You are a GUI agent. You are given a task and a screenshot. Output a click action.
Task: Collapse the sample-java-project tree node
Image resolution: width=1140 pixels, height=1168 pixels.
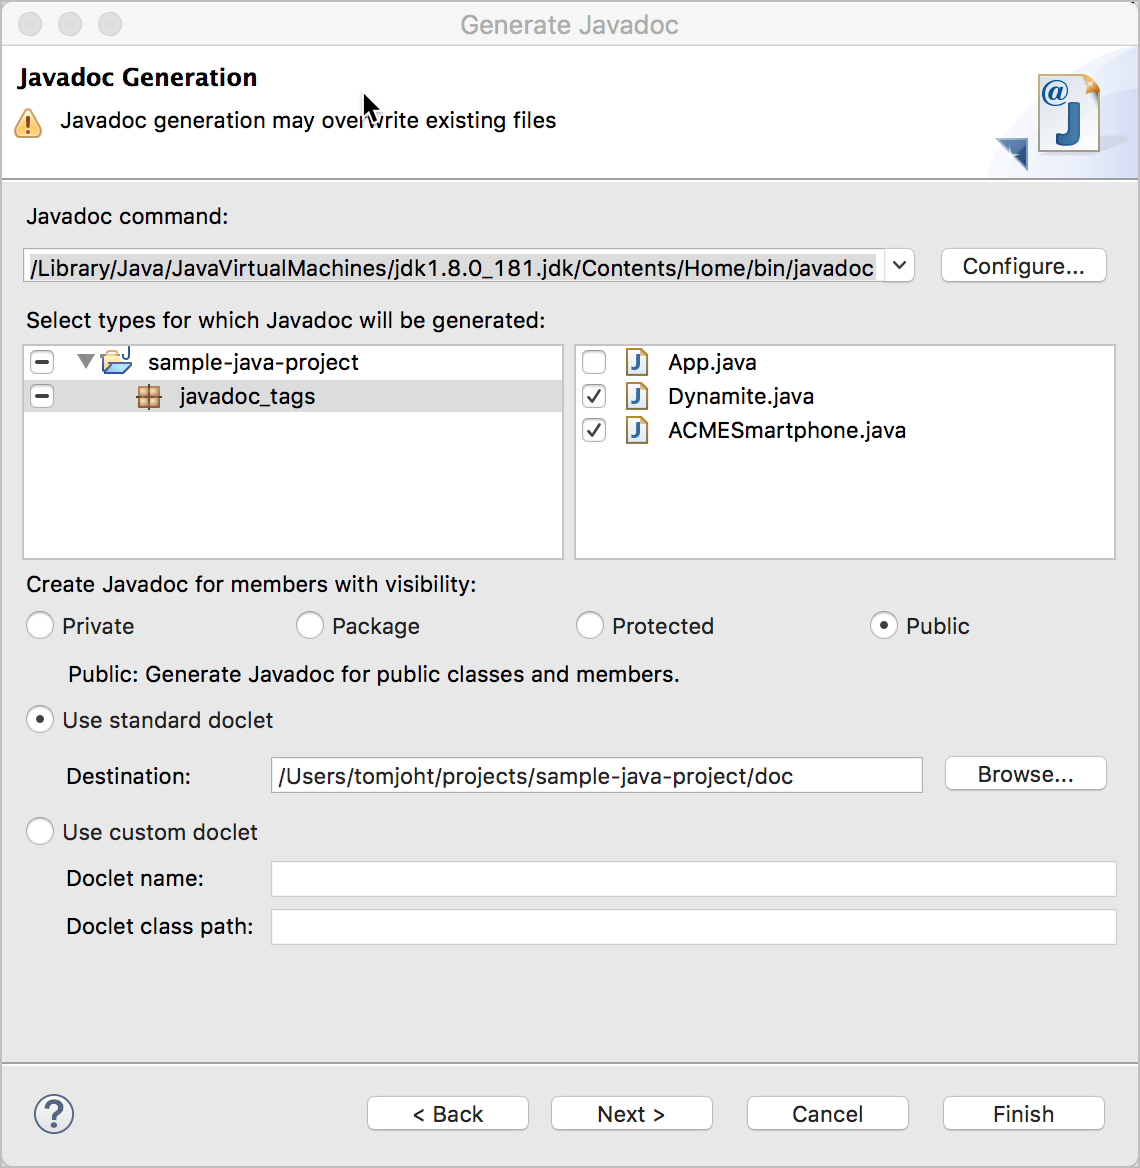[x=86, y=362]
